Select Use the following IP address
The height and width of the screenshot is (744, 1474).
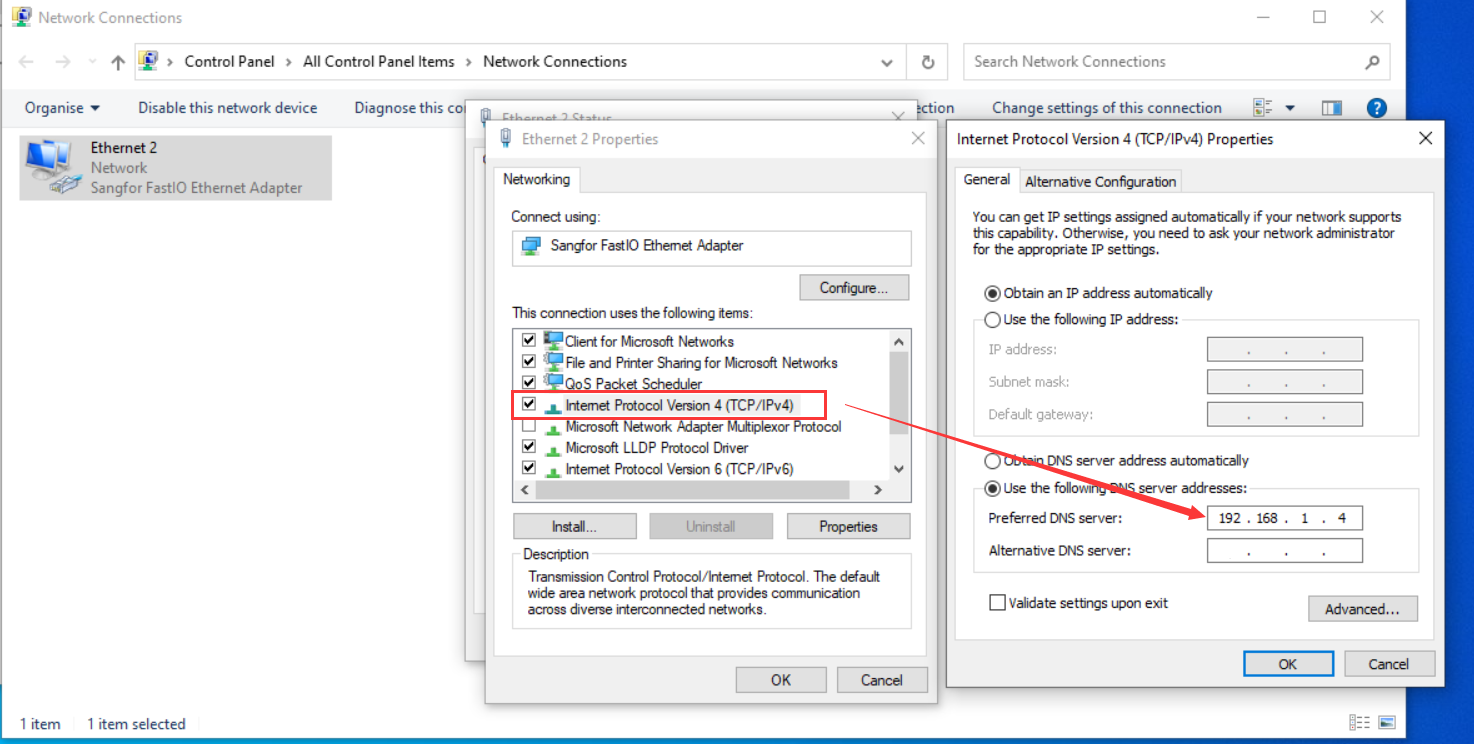click(x=992, y=320)
